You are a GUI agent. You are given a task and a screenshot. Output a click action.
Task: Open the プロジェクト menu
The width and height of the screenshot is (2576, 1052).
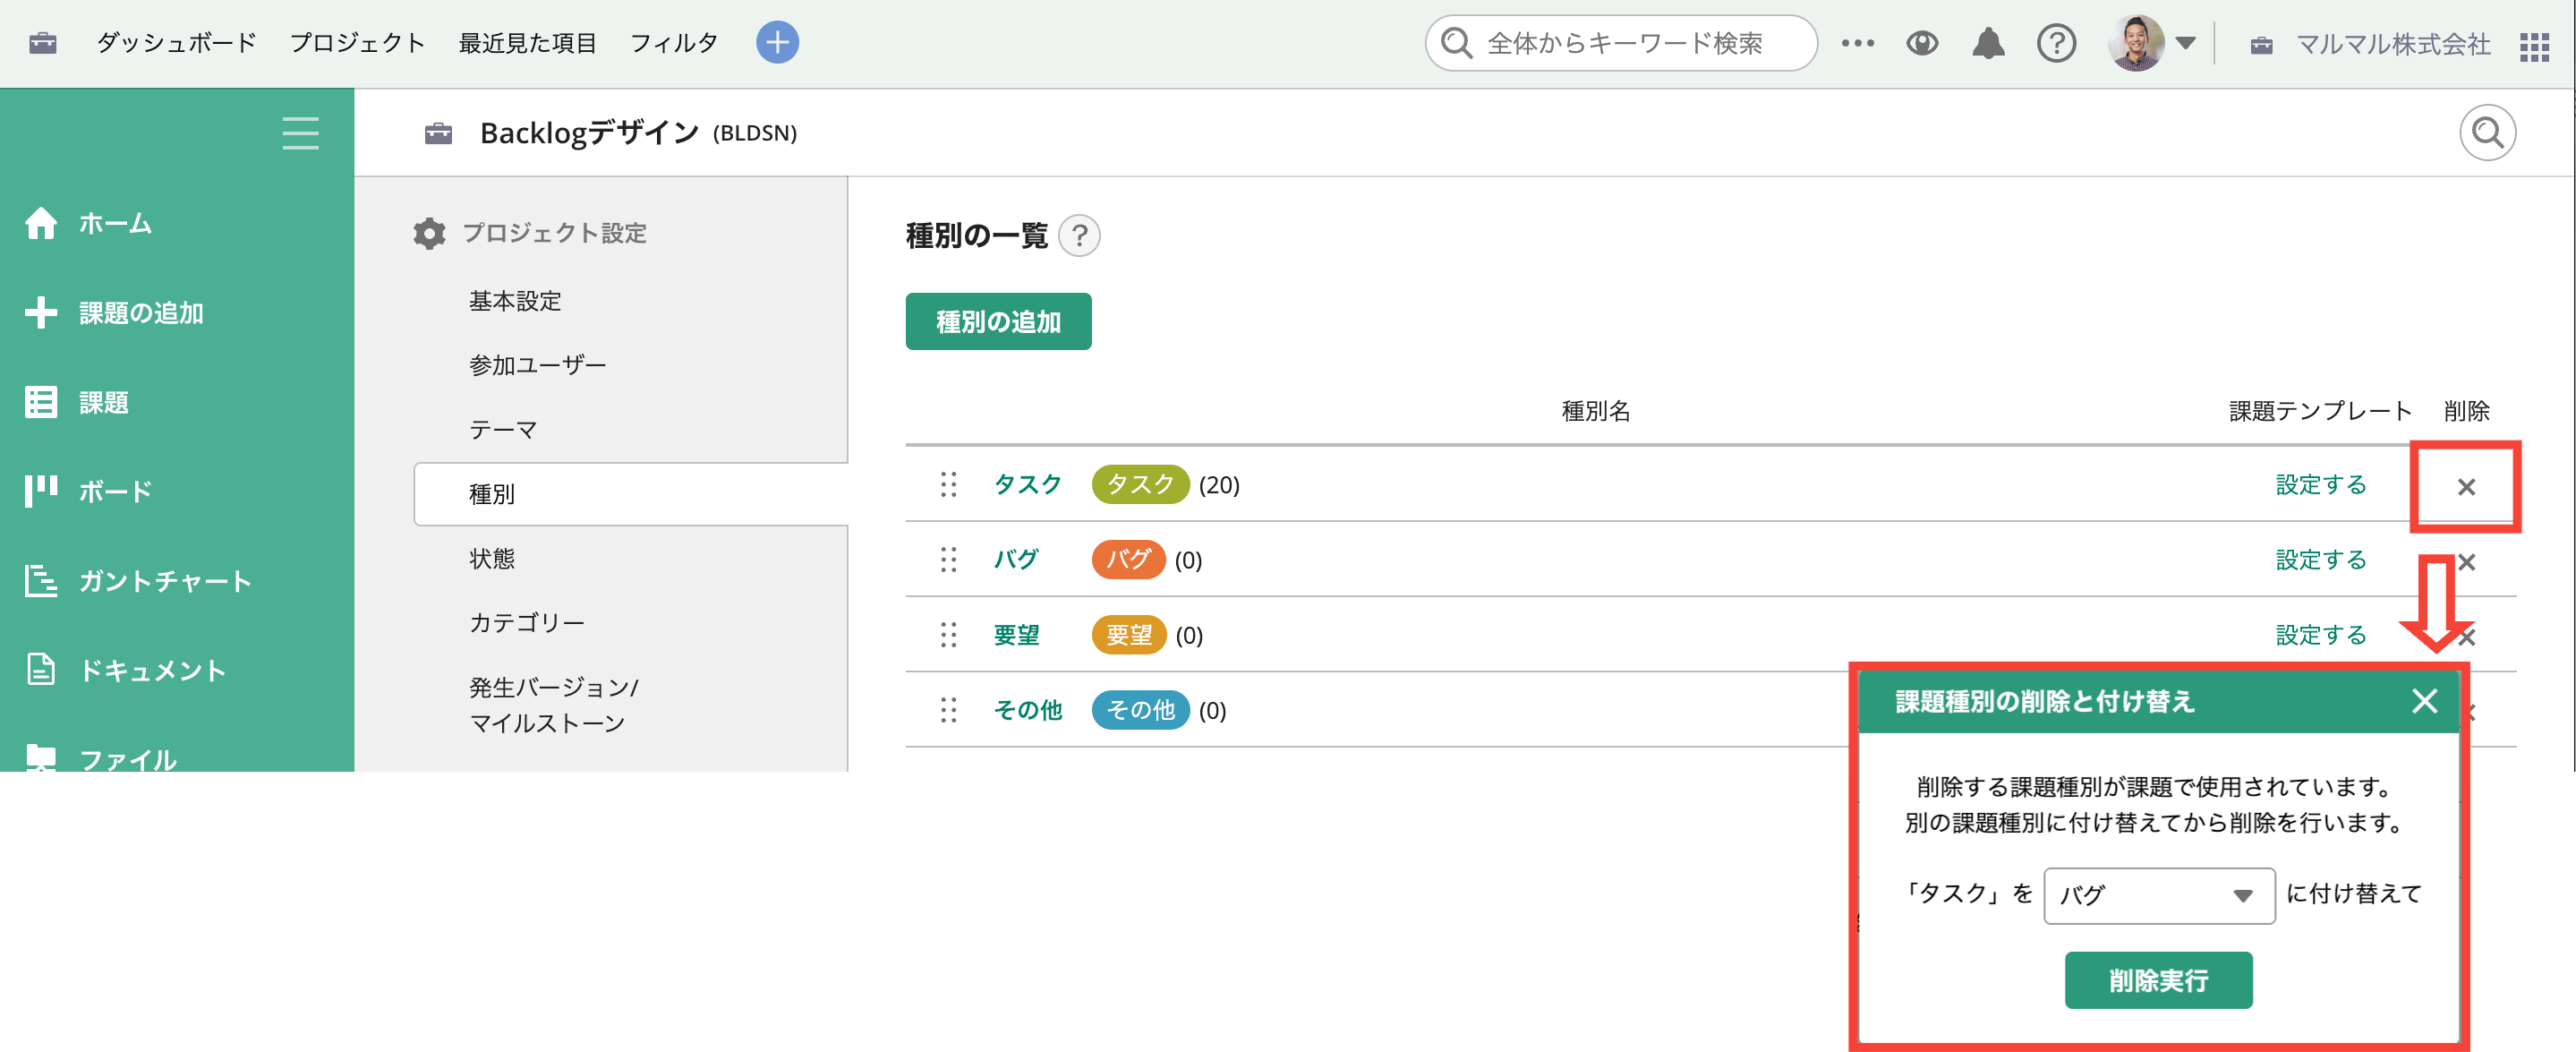pyautogui.click(x=357, y=43)
